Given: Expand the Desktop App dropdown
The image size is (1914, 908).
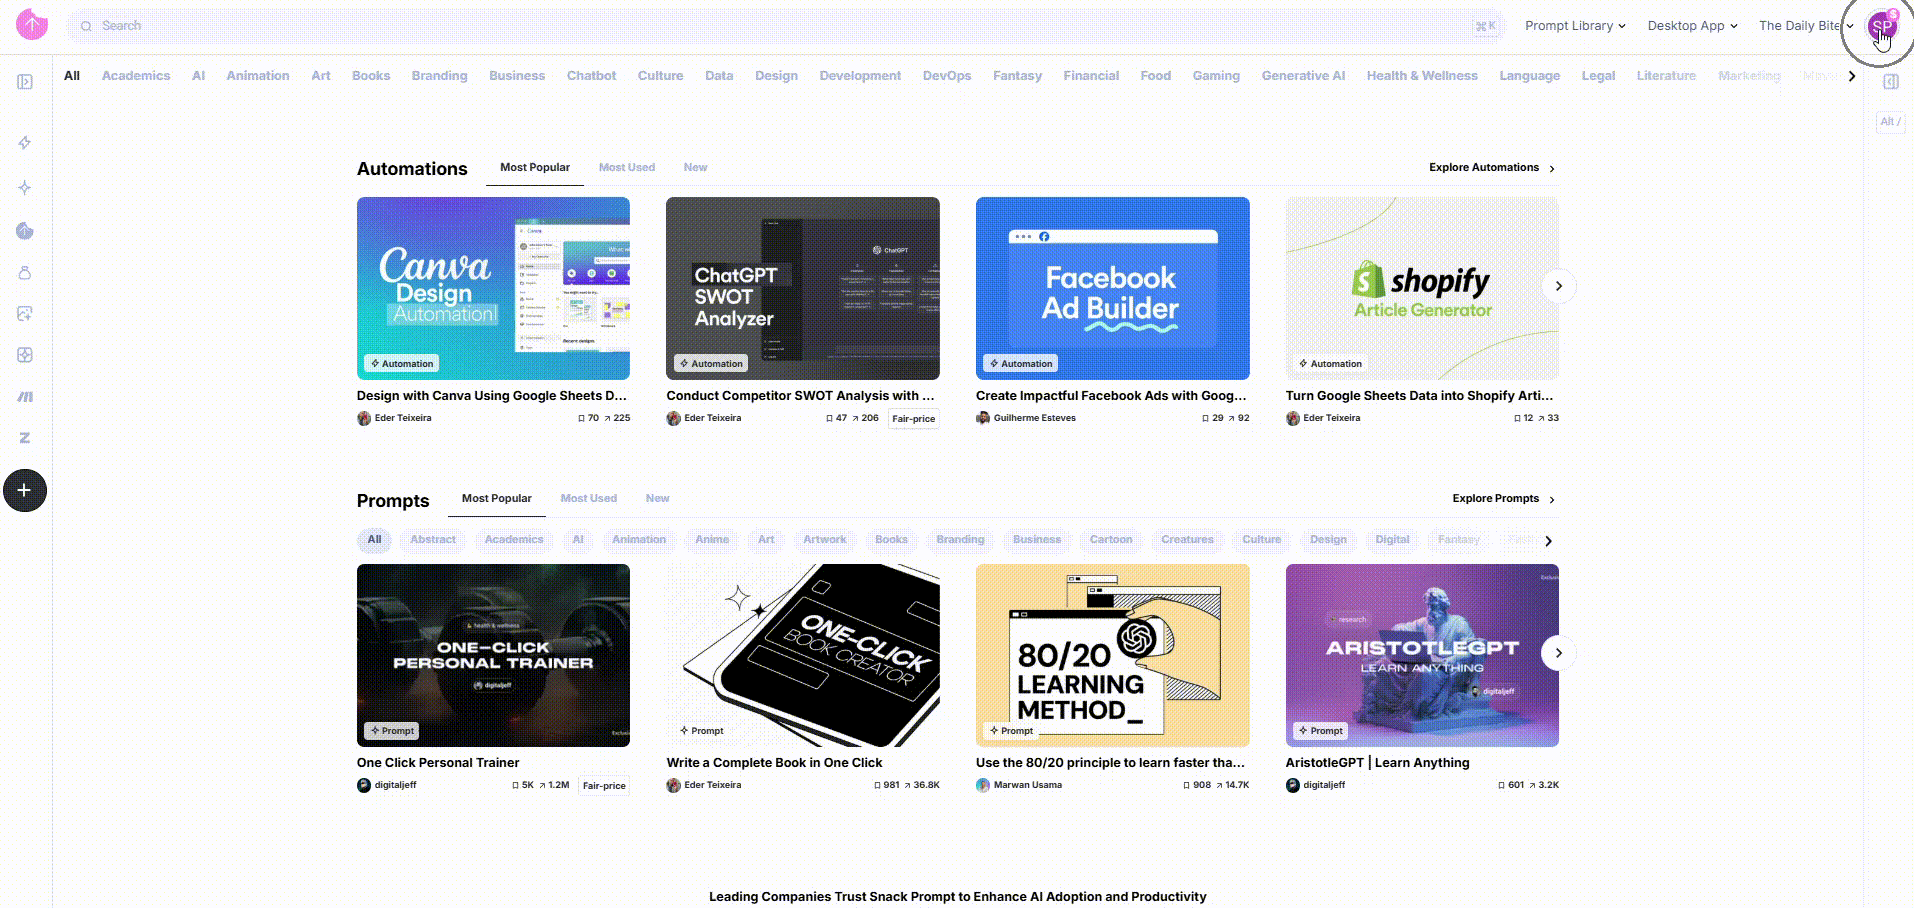Looking at the screenshot, I should tap(1692, 26).
